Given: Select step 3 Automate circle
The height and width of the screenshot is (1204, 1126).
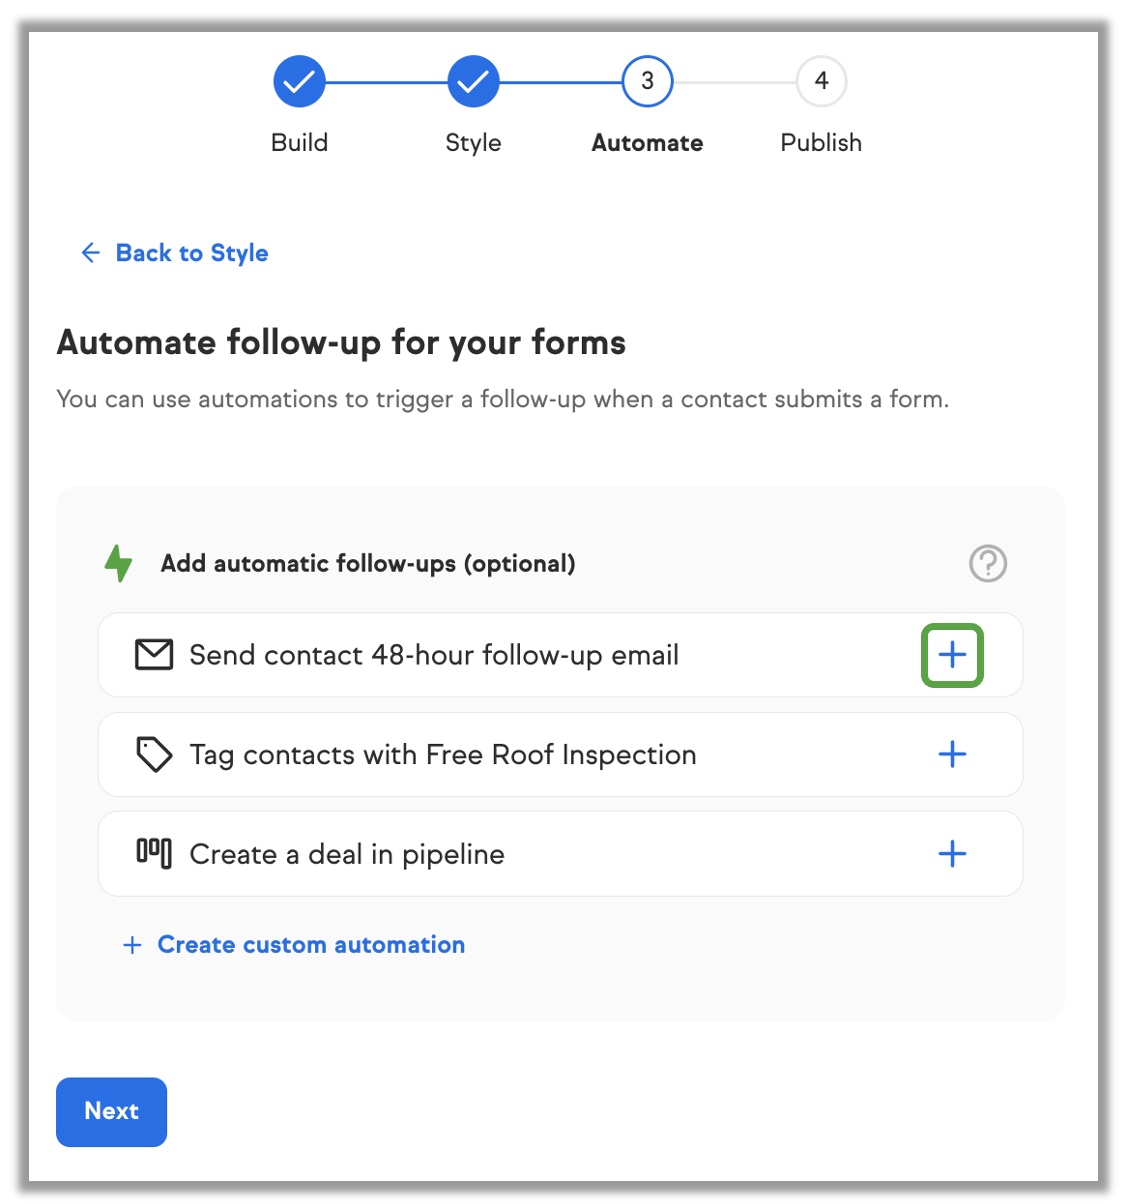Looking at the screenshot, I should click(647, 81).
